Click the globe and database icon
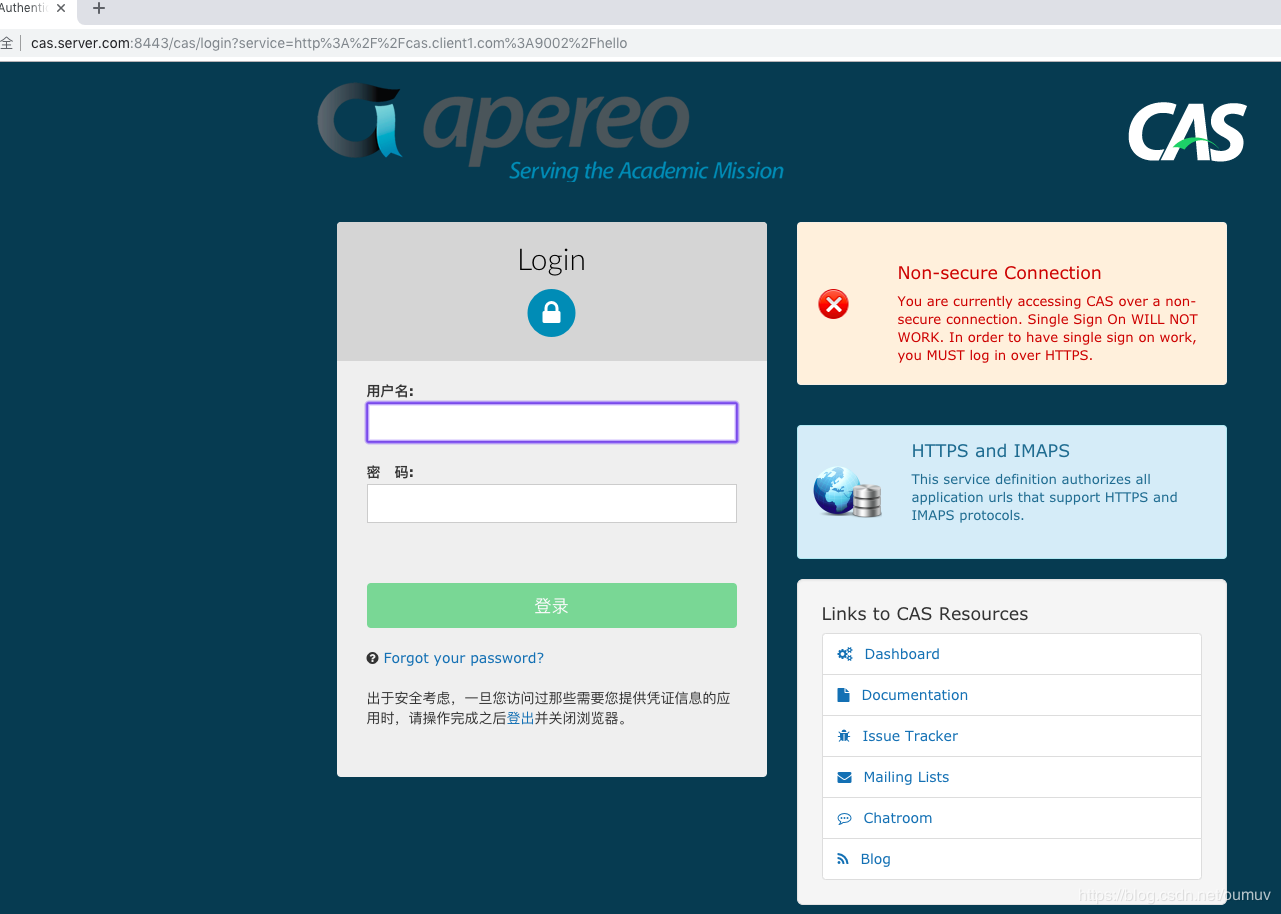The height and width of the screenshot is (914, 1281). point(848,491)
